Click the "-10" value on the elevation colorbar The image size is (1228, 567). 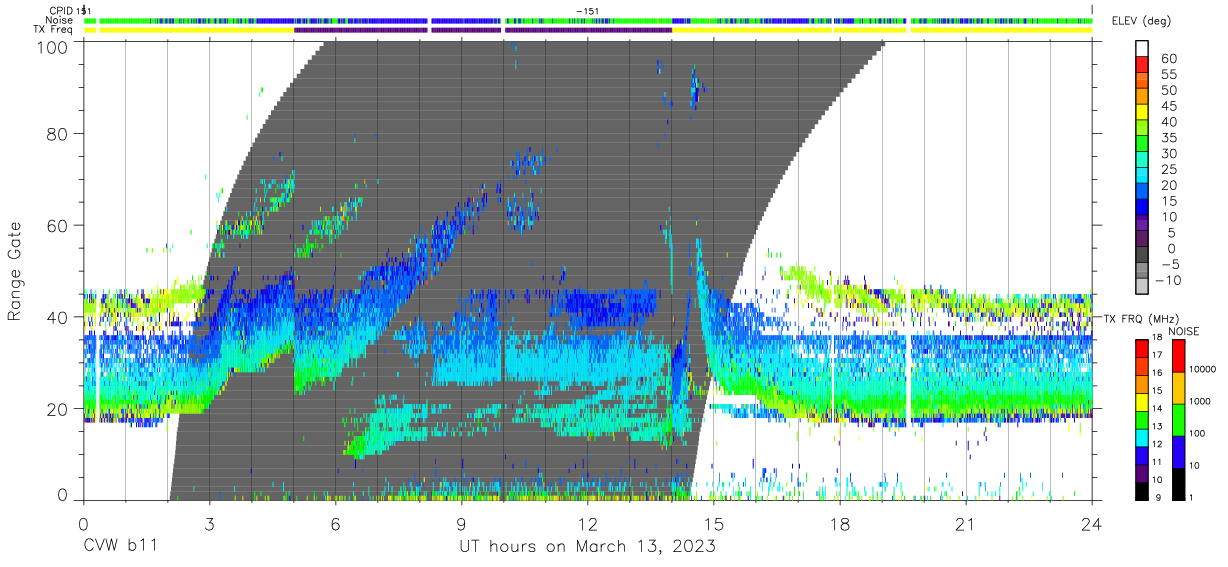click(x=1166, y=280)
